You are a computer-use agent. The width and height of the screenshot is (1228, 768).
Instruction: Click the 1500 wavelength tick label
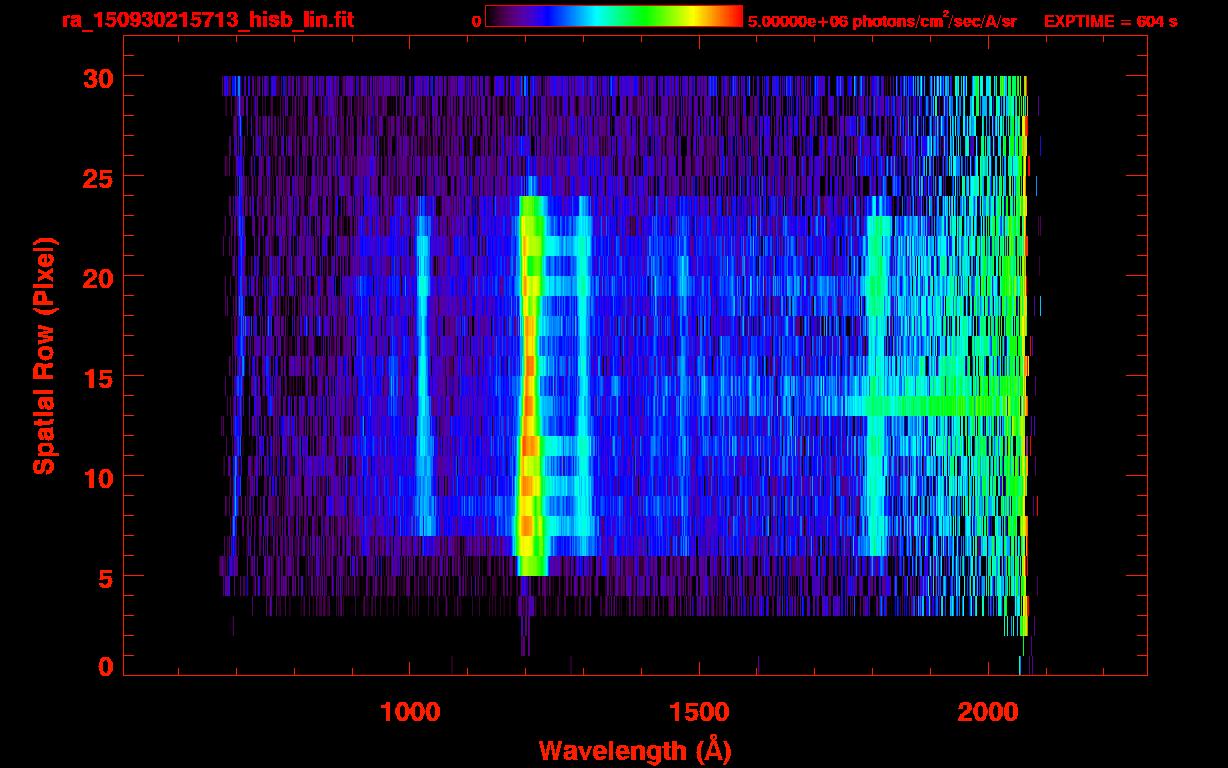coord(699,711)
